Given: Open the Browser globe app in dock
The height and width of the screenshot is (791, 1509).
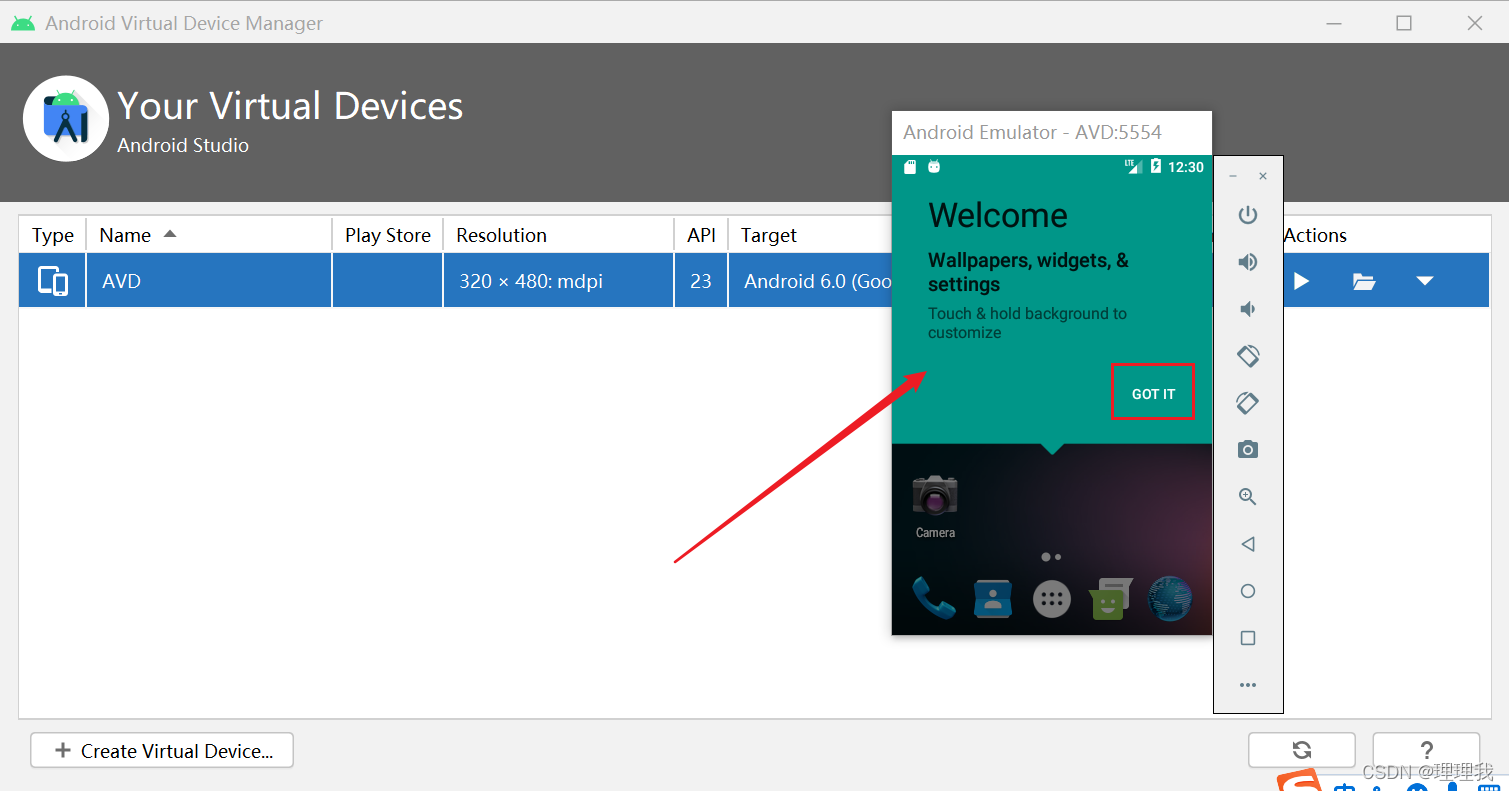Looking at the screenshot, I should click(x=1169, y=598).
